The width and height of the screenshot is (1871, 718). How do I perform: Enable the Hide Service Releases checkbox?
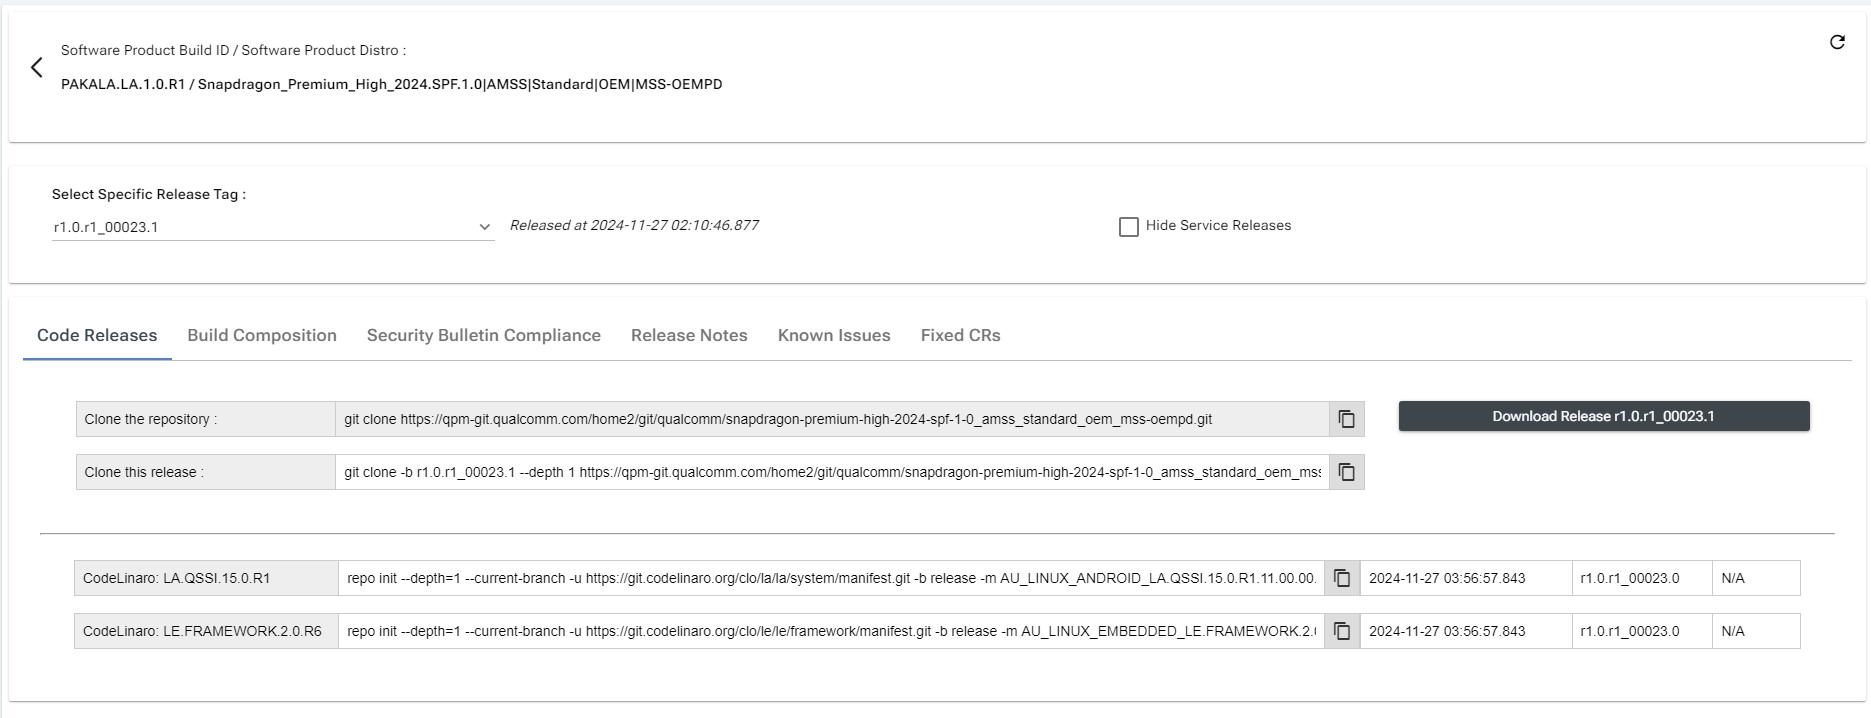(x=1129, y=227)
